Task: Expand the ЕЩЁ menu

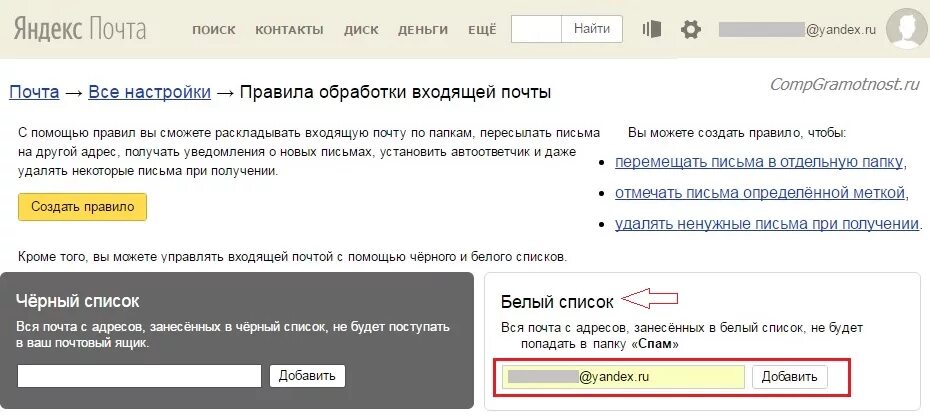Action: pyautogui.click(x=482, y=30)
